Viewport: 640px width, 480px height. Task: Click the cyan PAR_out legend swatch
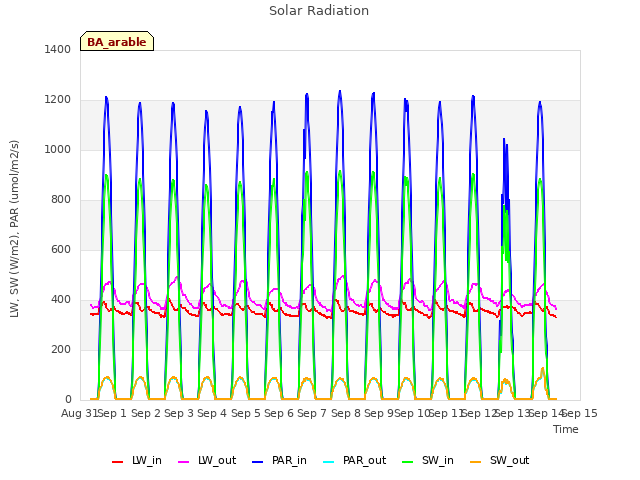(329, 462)
